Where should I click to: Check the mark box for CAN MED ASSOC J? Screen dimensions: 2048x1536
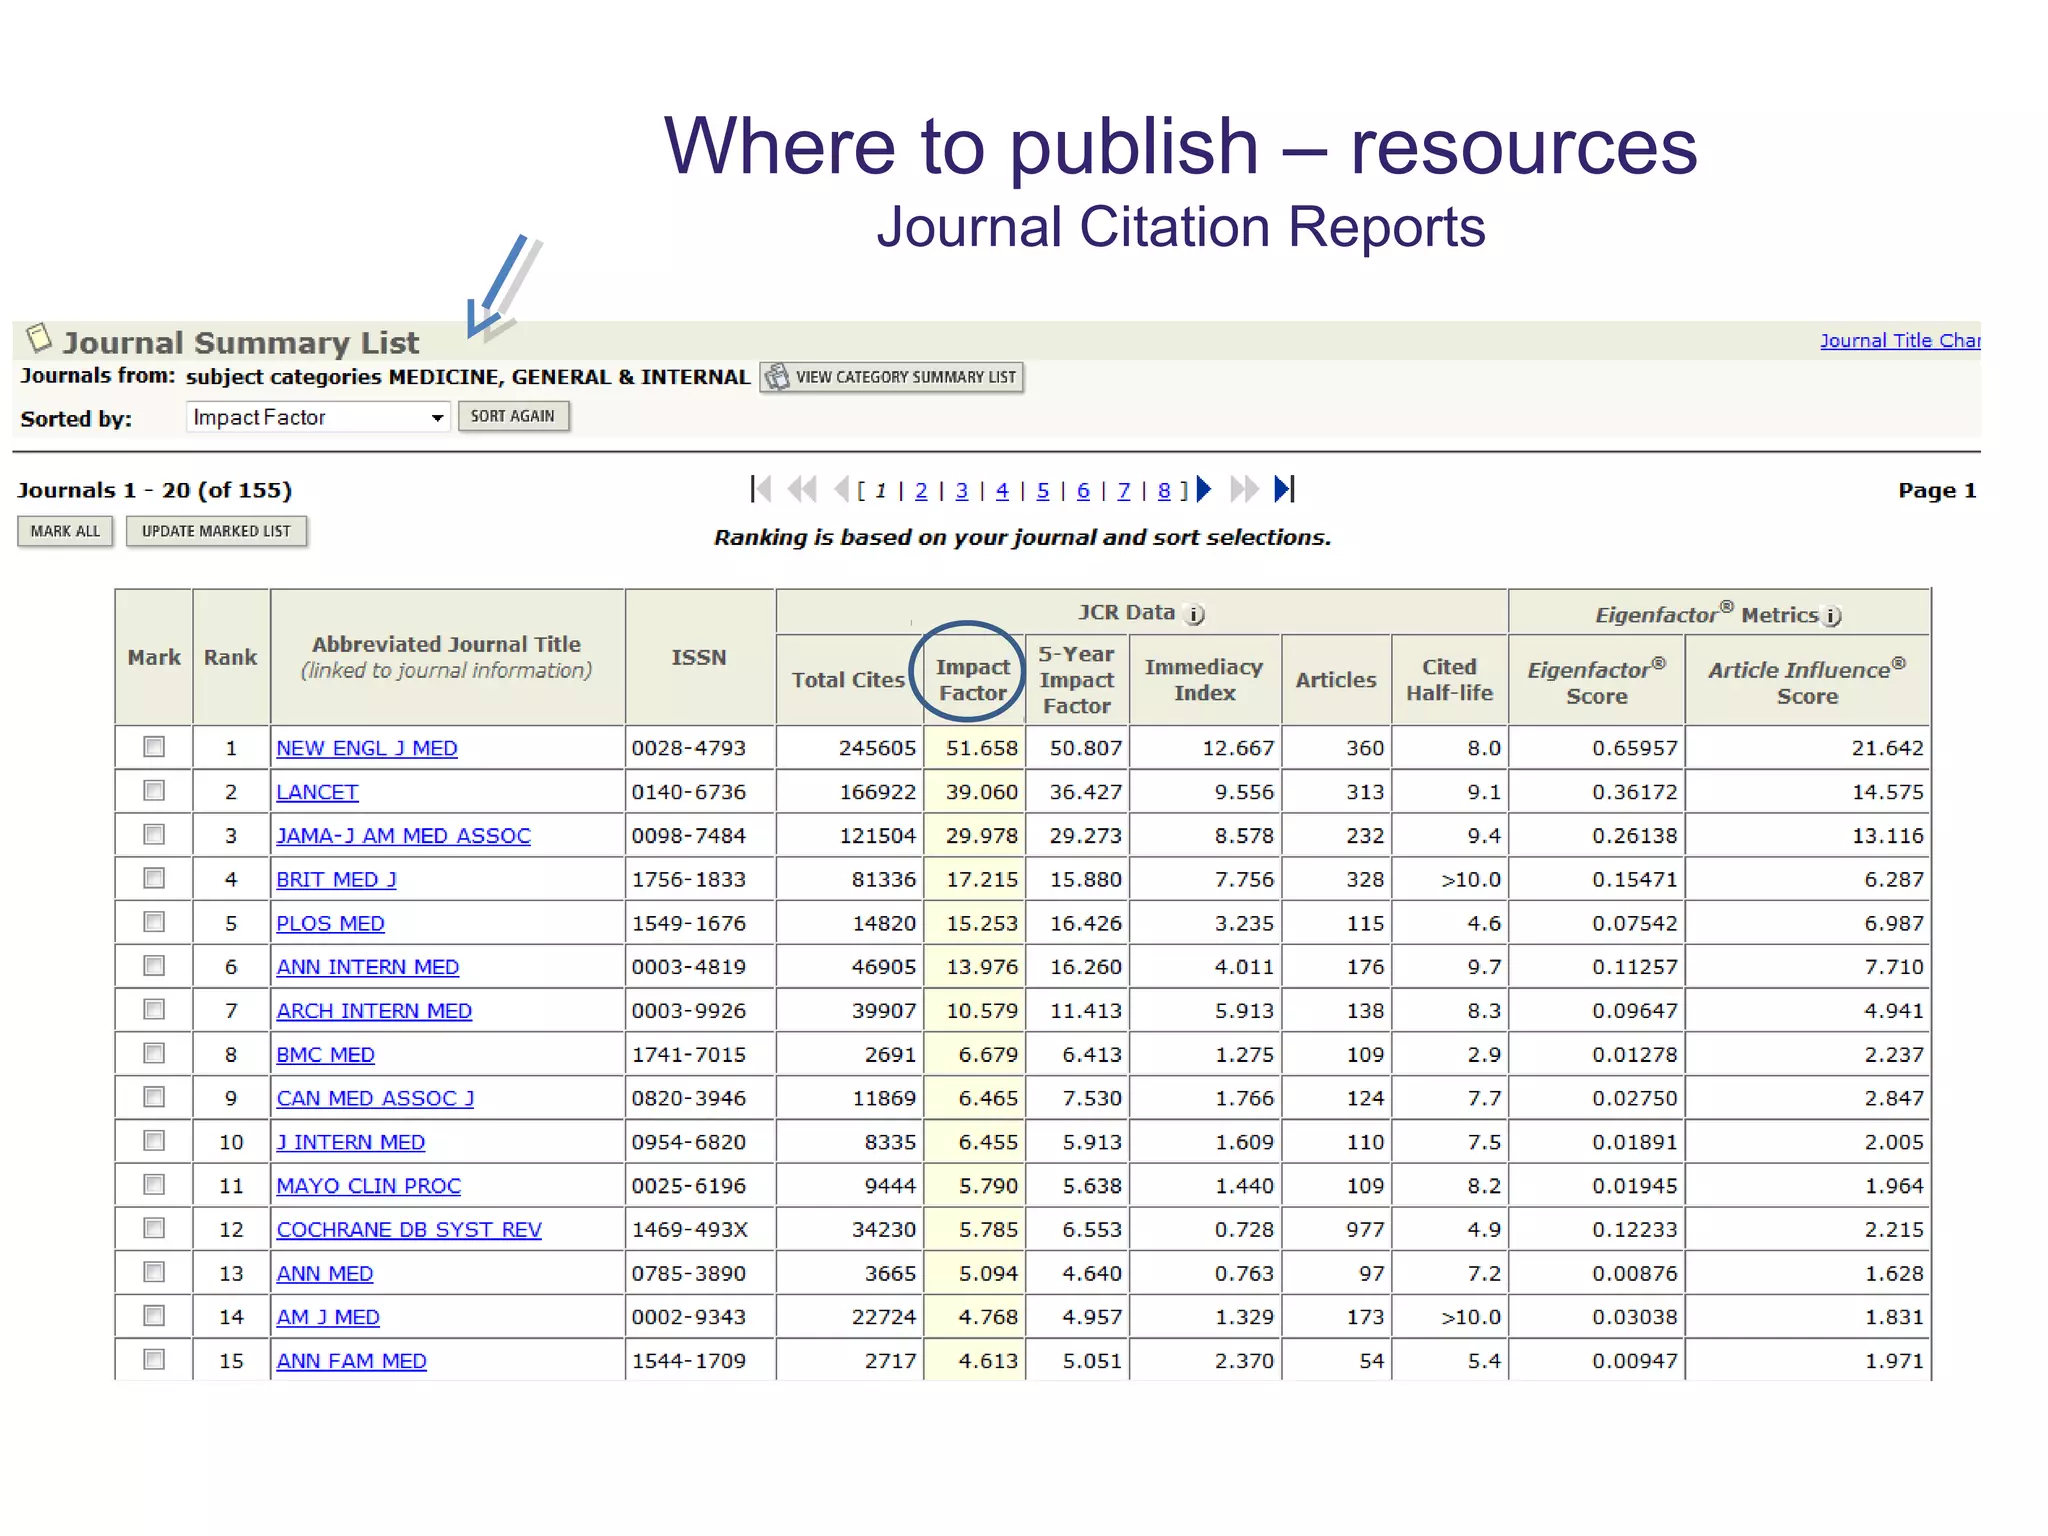[154, 1097]
